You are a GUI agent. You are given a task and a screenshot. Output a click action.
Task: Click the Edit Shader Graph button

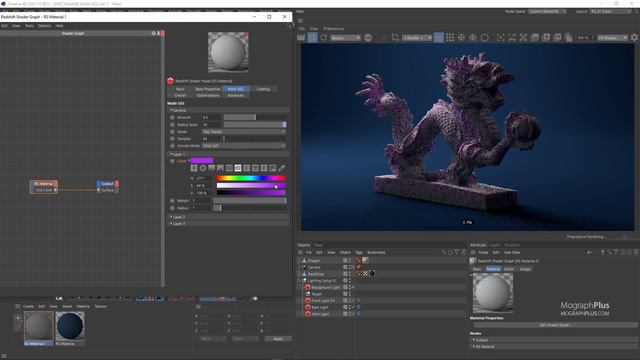coord(555,325)
